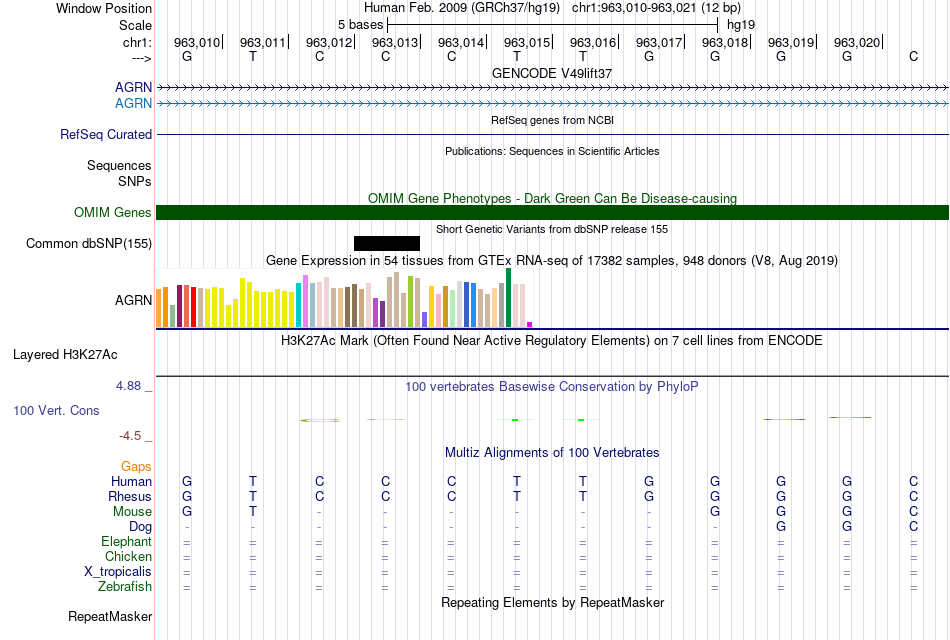Open Repeating Elements by RepeatMasker title
Viewport: 950px width, 640px height.
553,602
